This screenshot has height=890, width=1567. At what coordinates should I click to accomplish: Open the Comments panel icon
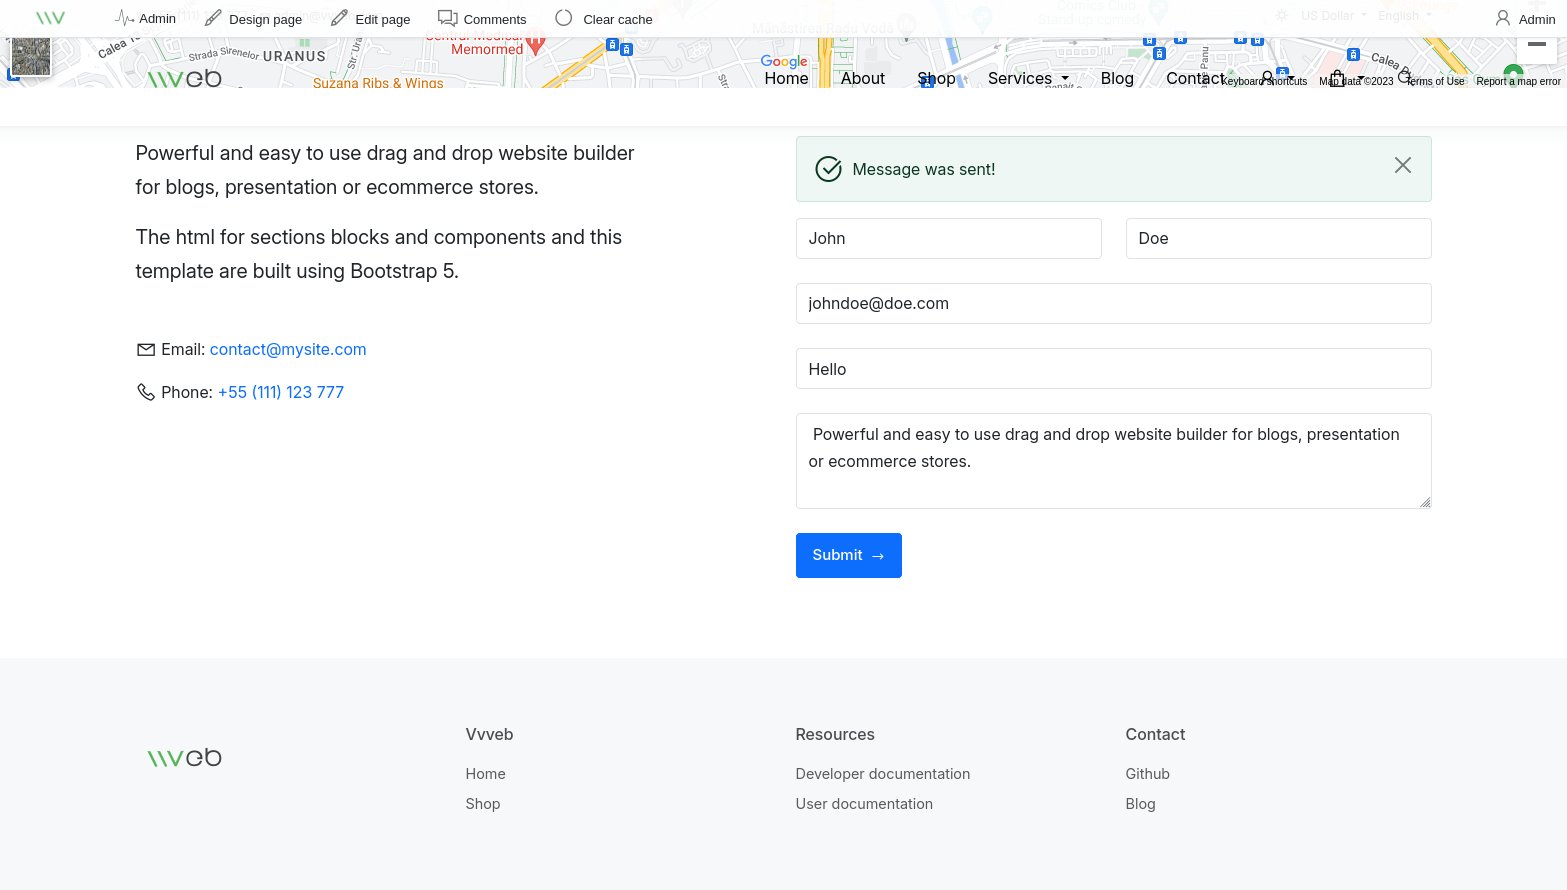[x=447, y=18]
